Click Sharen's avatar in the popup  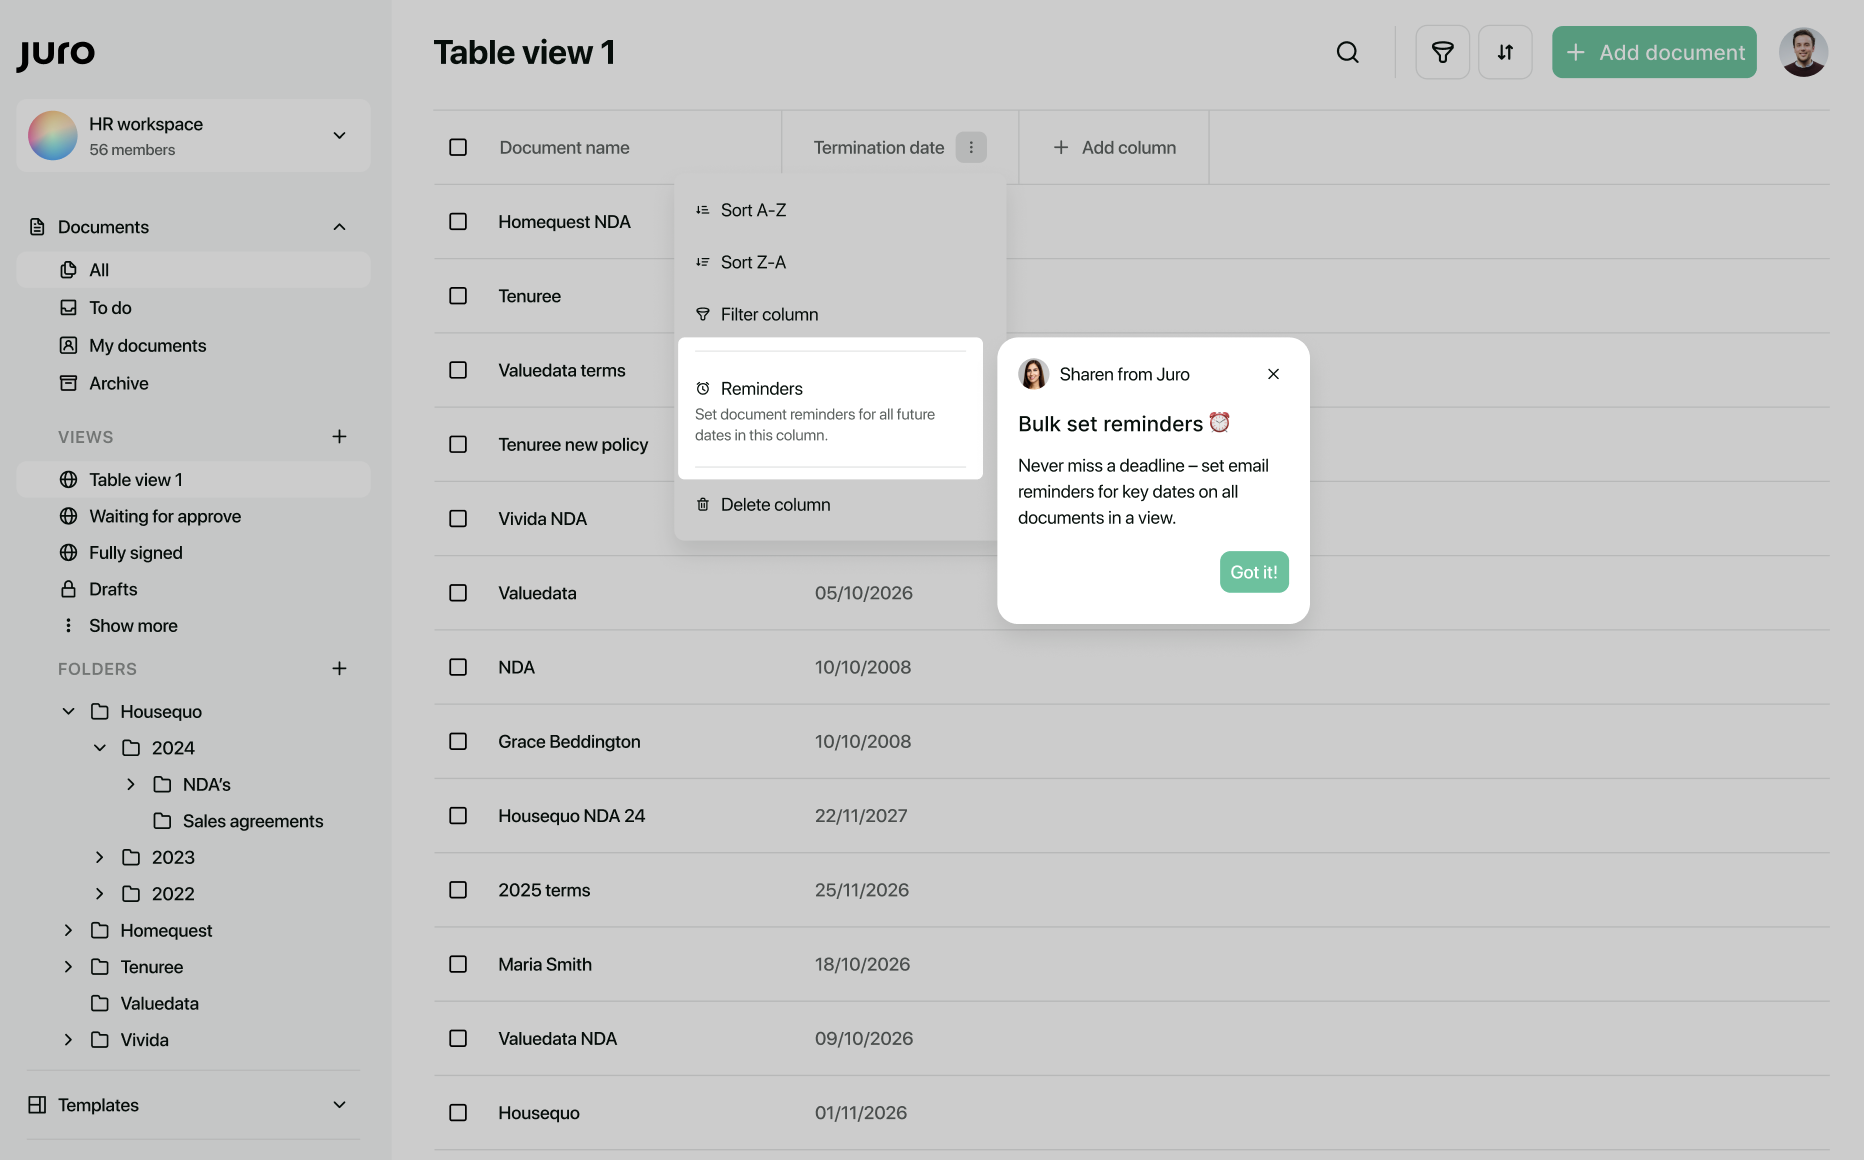(1033, 374)
